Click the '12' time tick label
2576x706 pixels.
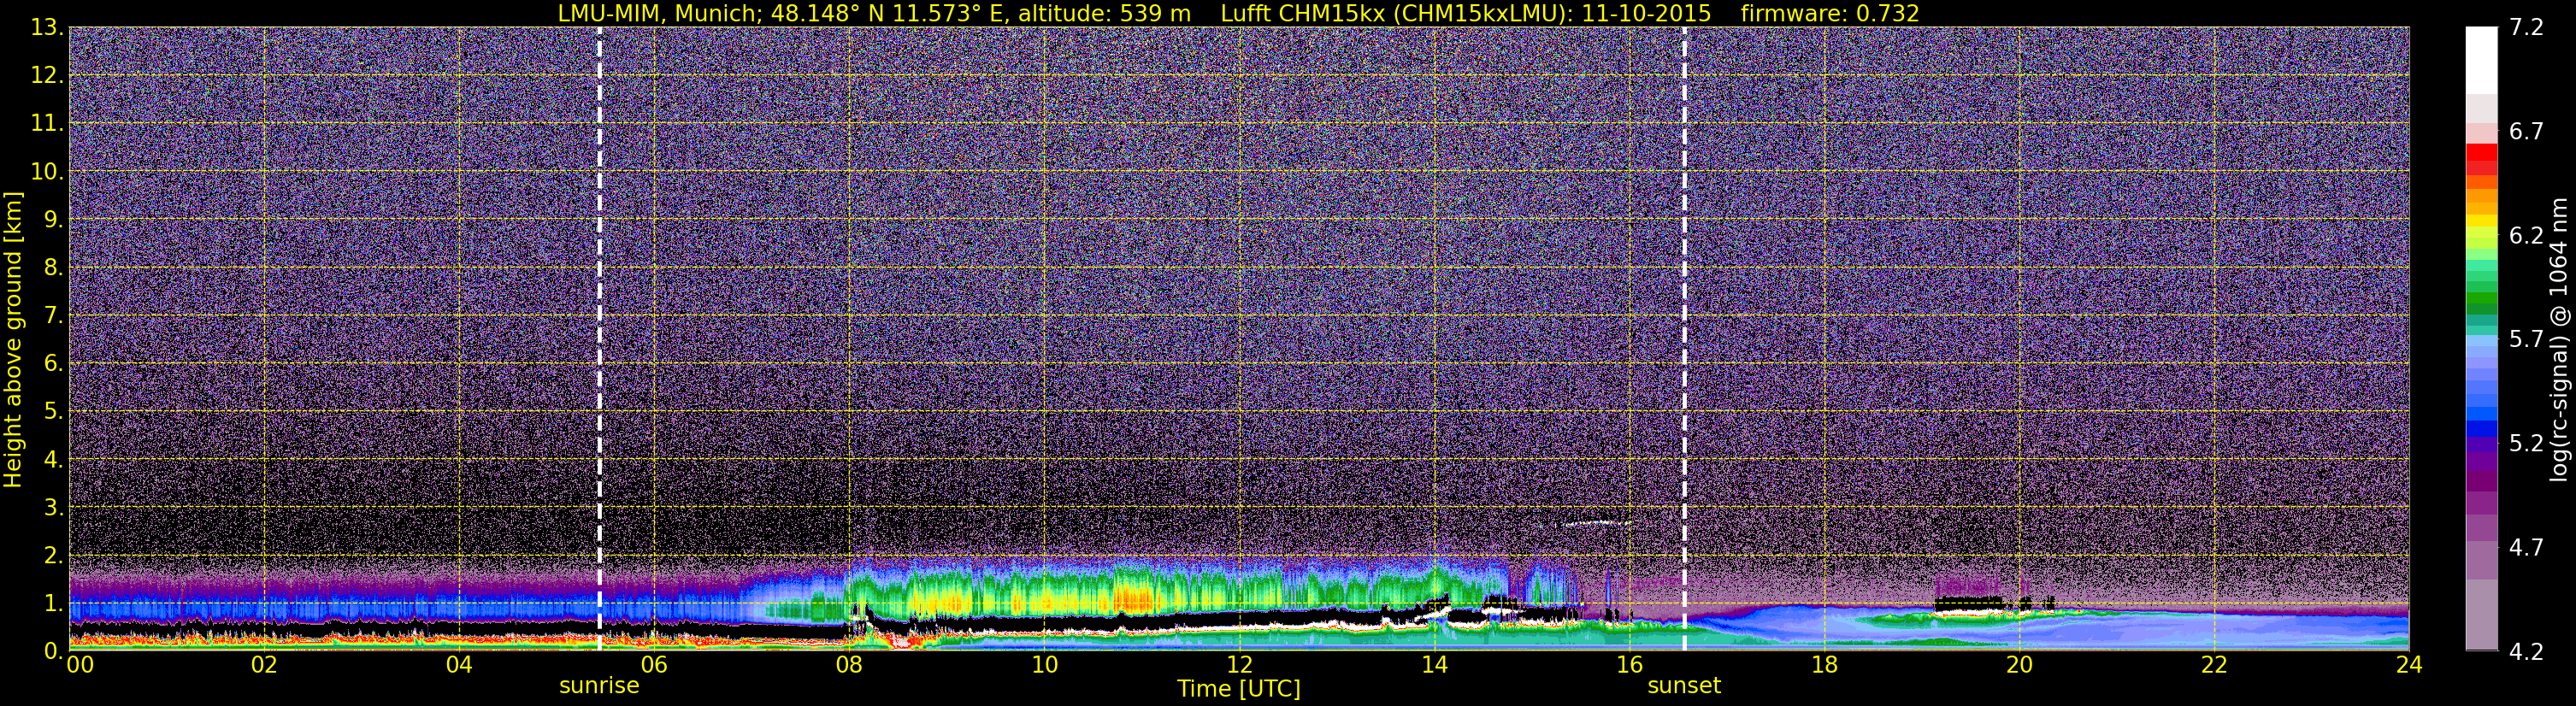pos(1239,665)
